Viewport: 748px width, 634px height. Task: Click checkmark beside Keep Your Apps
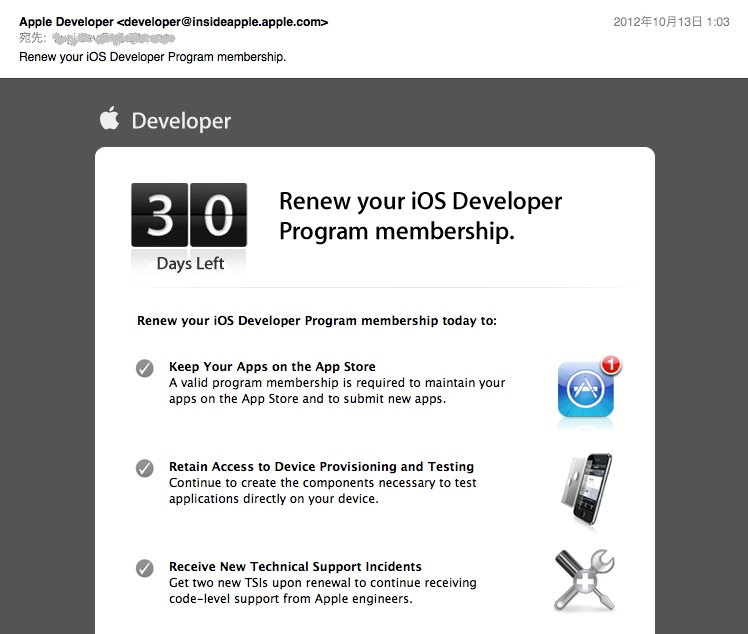tap(145, 369)
